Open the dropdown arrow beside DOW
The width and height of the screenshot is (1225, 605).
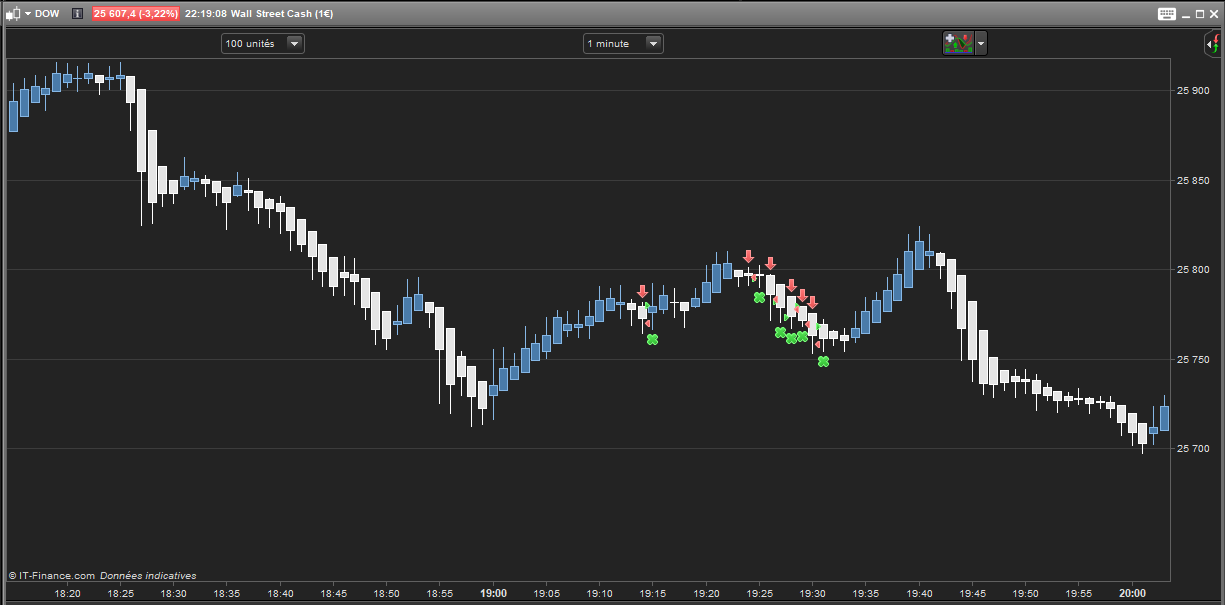pyautogui.click(x=27, y=14)
